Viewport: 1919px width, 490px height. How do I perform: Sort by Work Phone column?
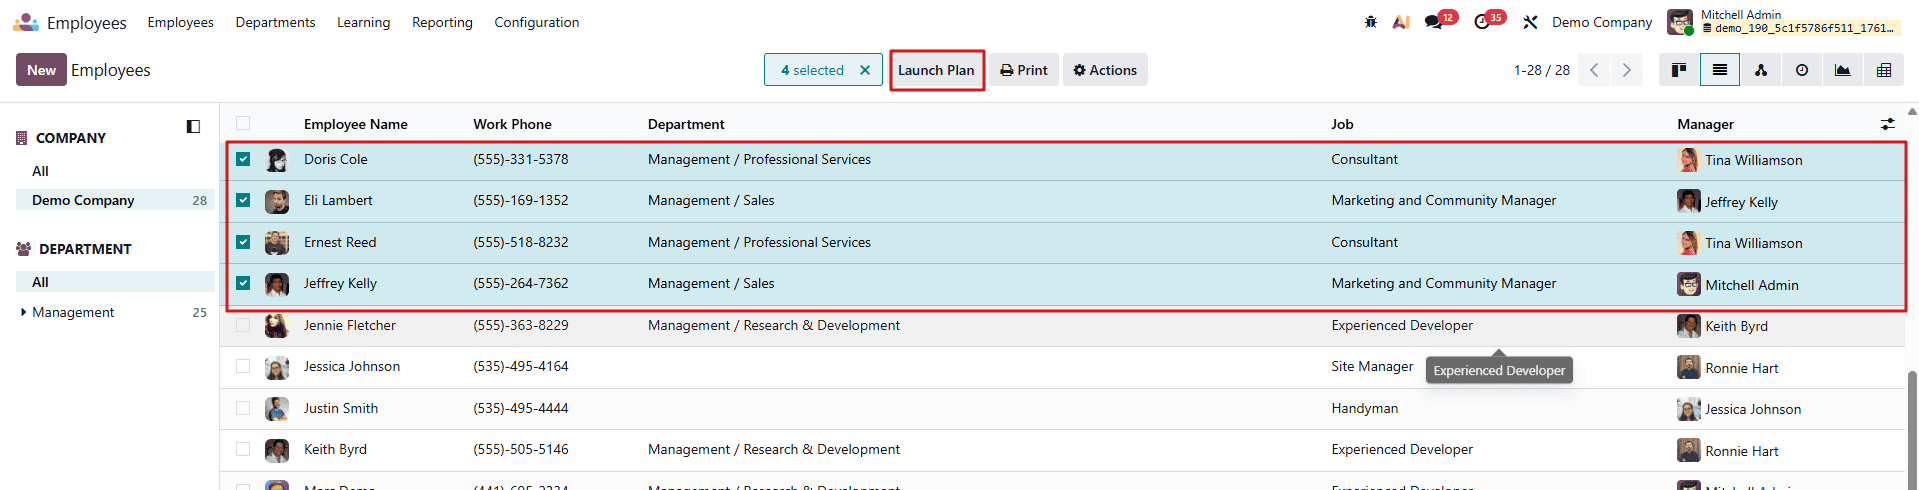pos(512,124)
